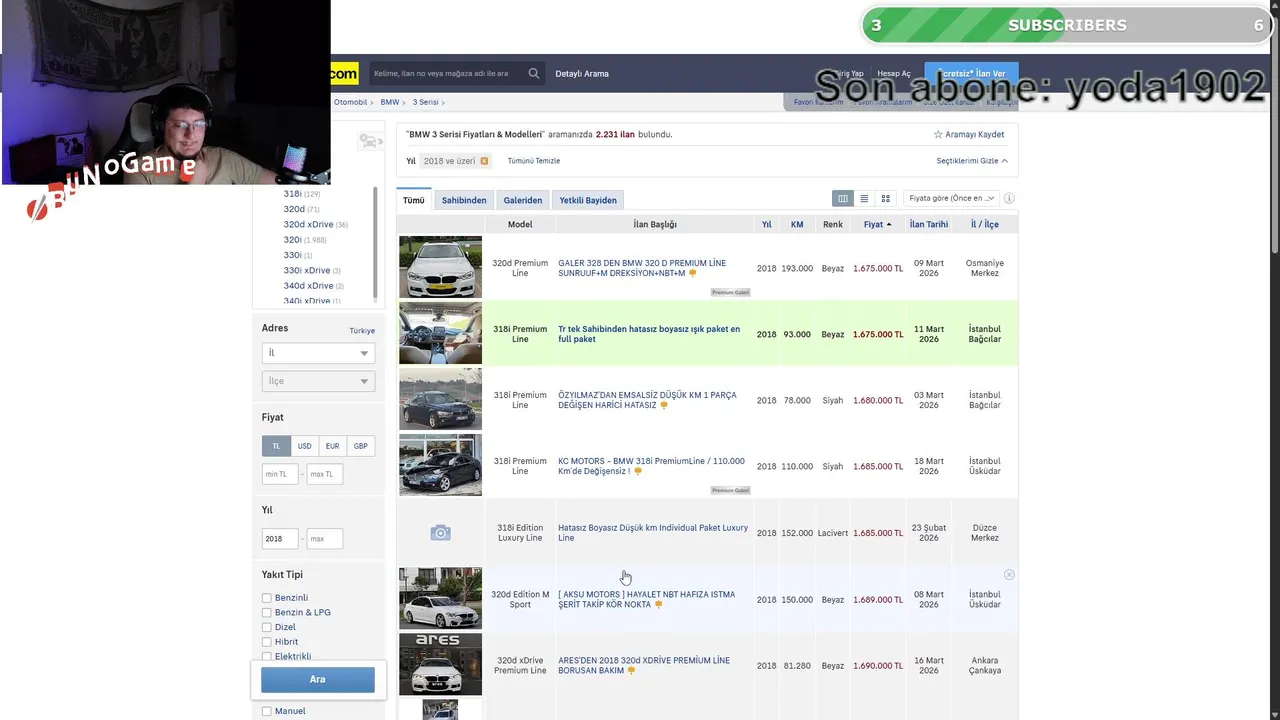Select the 330i xDrive model filter
This screenshot has width=1280, height=720.
point(306,271)
